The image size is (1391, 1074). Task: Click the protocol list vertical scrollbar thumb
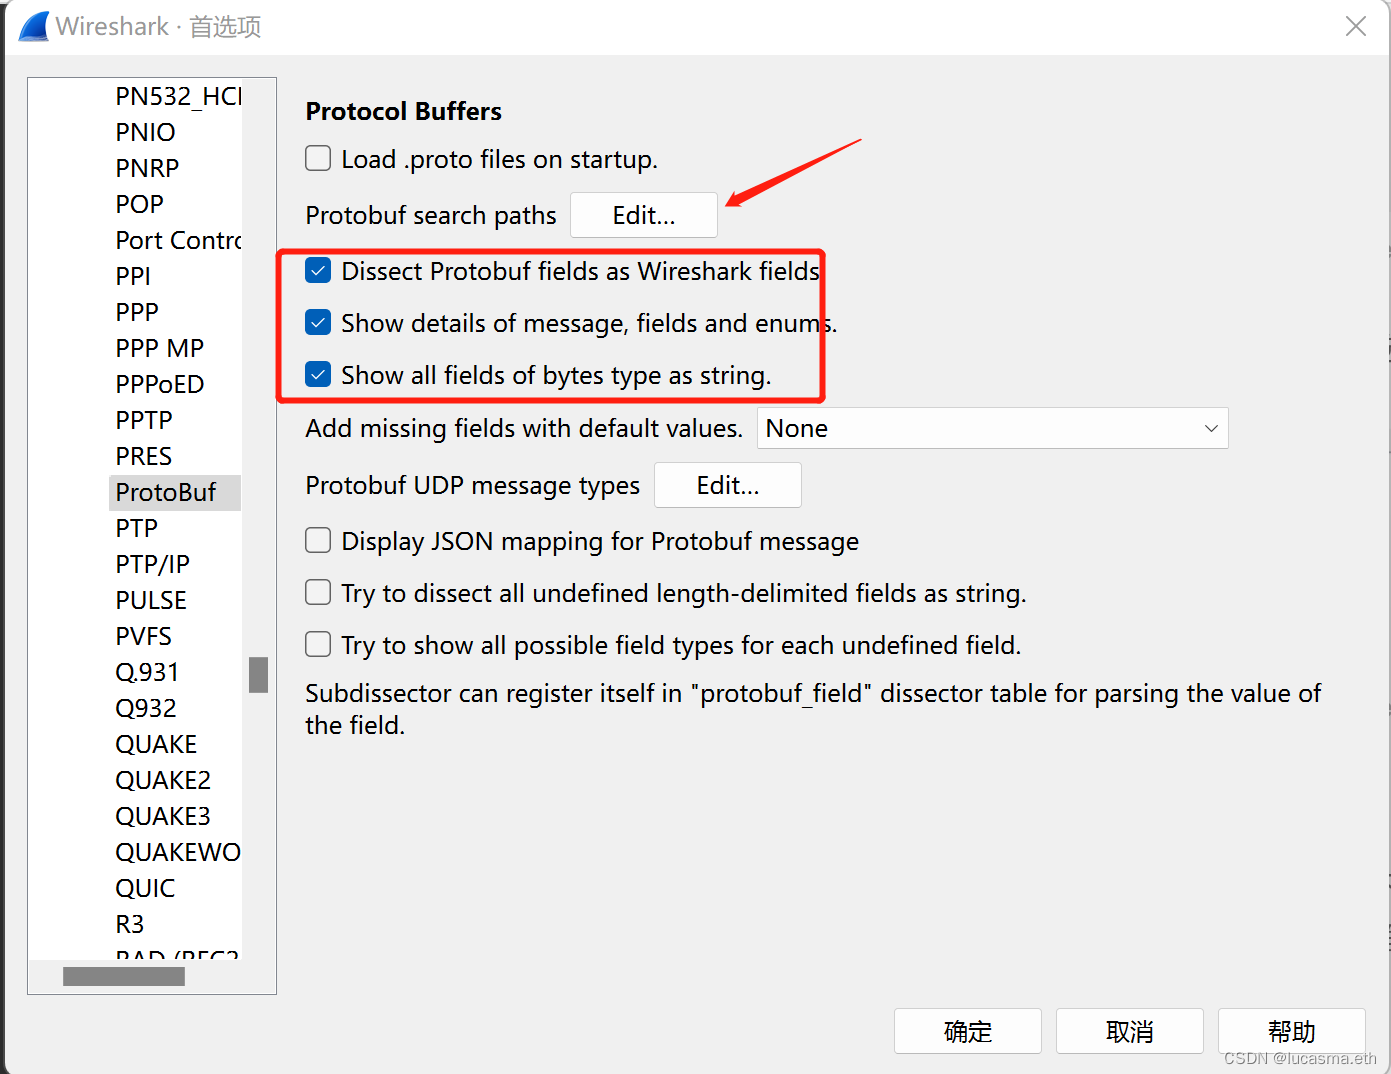[x=258, y=675]
